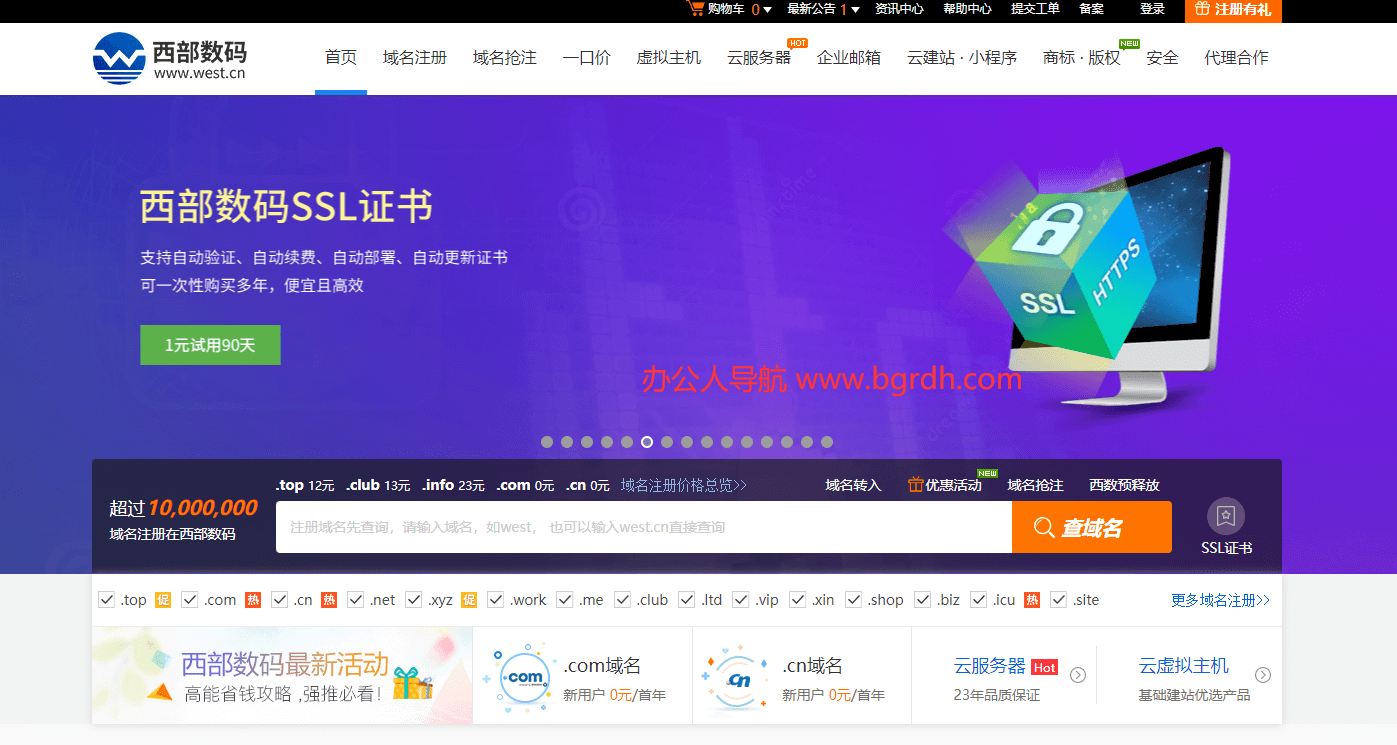Click the .top 12元 price link

305,485
